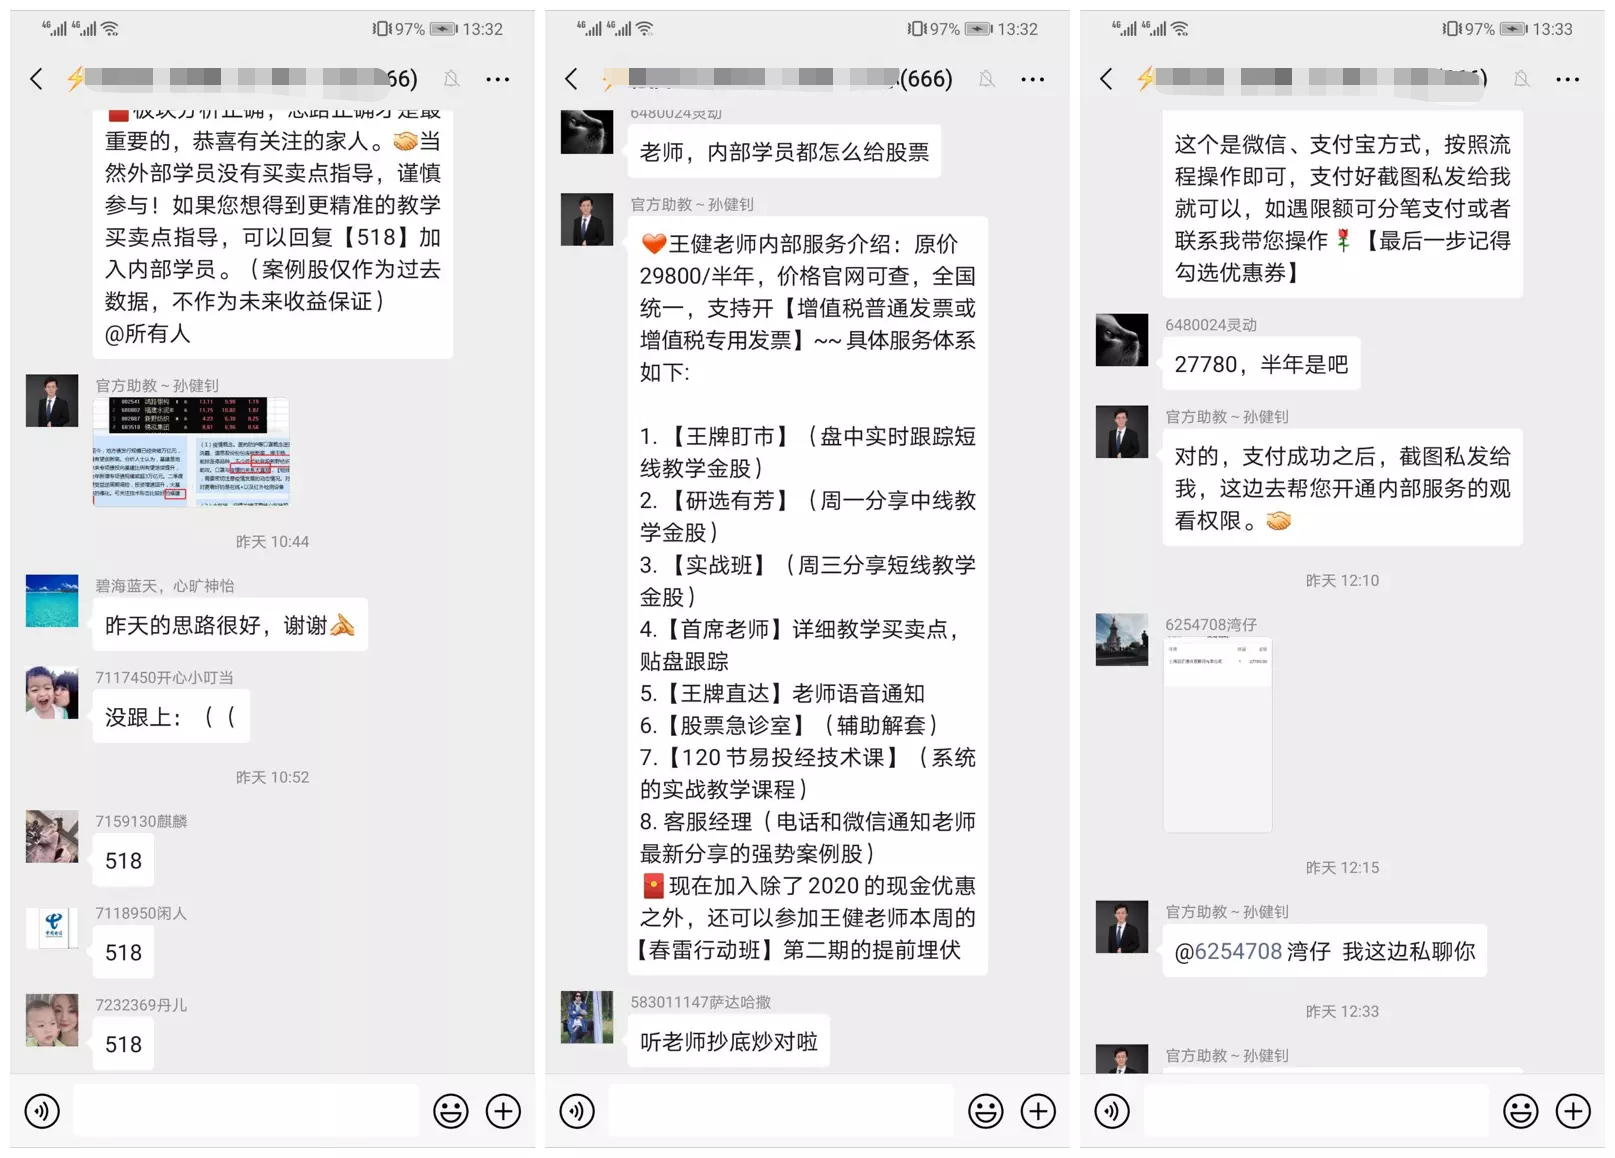Tap the voice input icon in the left chat
This screenshot has height=1158, width=1615.
(x=42, y=1111)
